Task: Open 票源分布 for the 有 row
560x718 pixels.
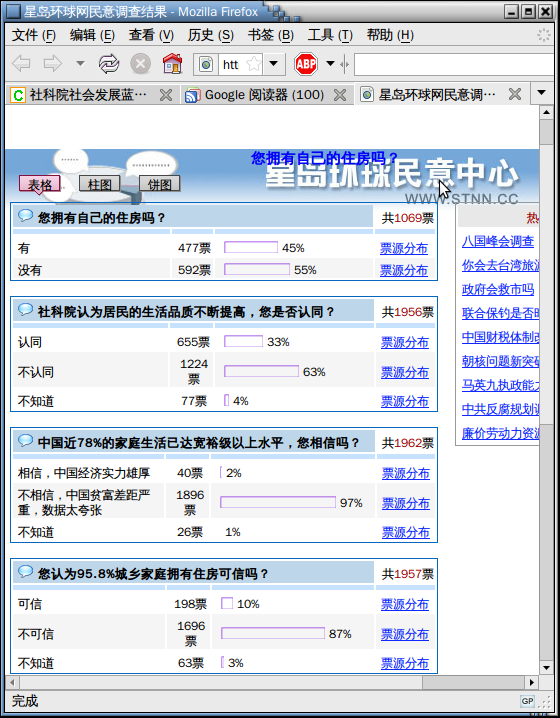Action: [x=404, y=248]
